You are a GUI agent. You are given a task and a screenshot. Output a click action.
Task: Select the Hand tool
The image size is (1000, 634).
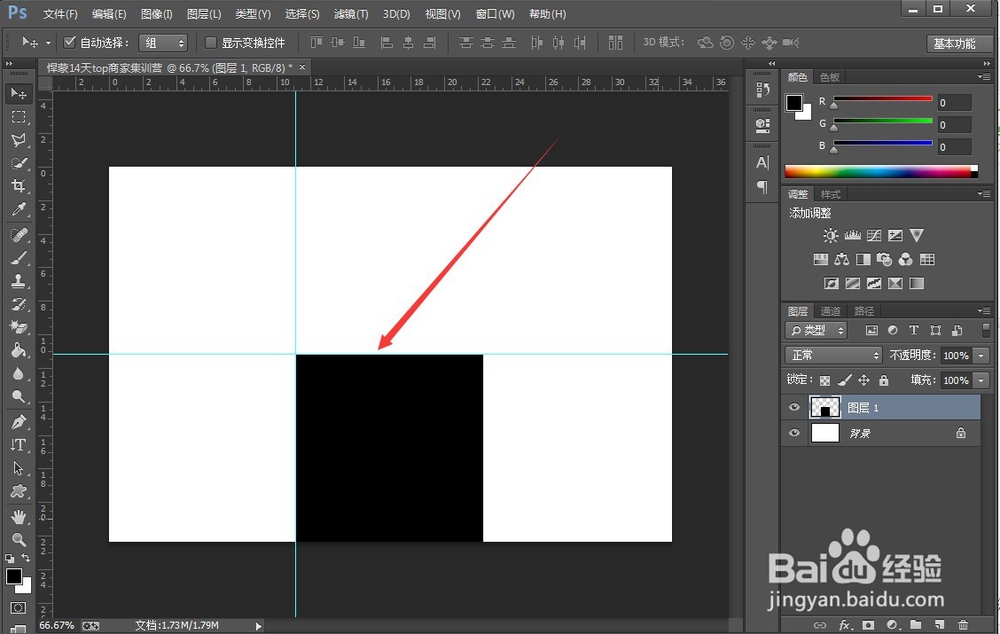point(18,517)
